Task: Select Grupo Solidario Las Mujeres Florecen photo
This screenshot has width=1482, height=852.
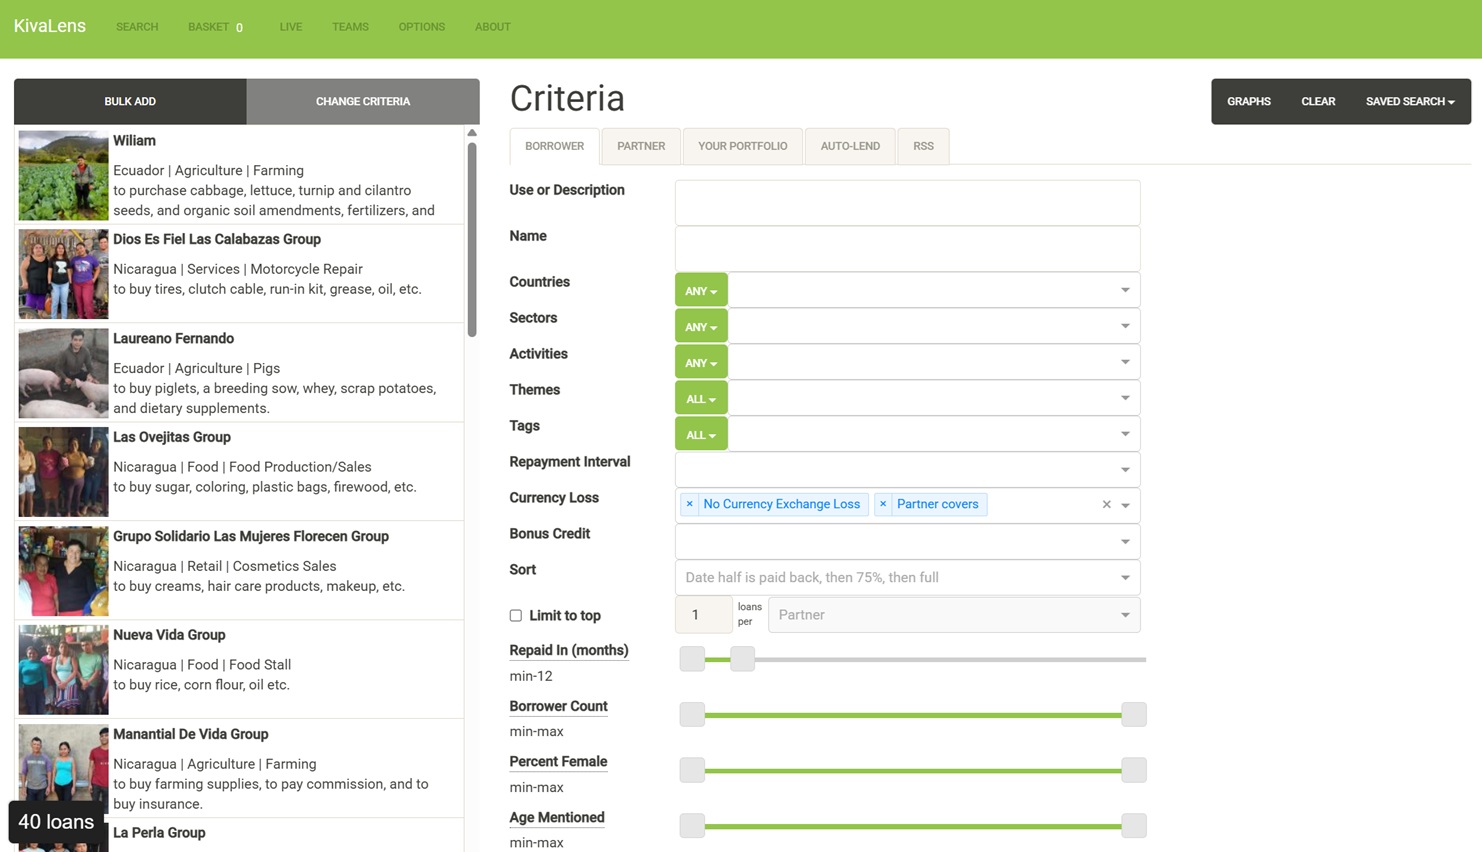Action: point(63,571)
